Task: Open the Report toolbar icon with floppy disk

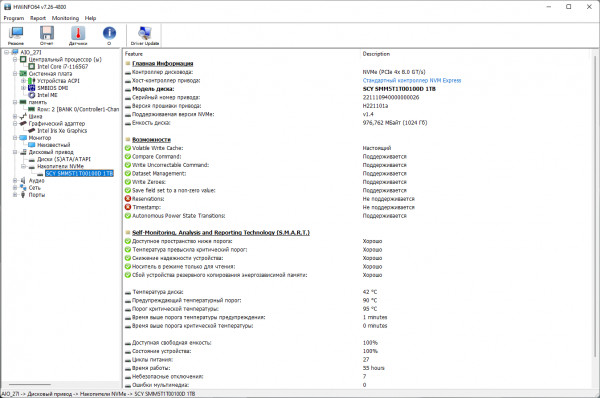Action: click(x=47, y=36)
